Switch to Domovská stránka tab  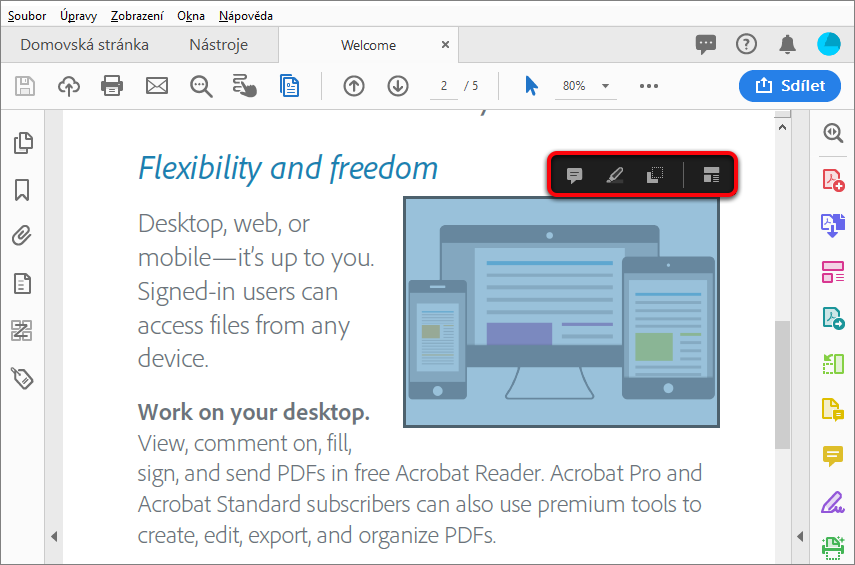click(85, 45)
